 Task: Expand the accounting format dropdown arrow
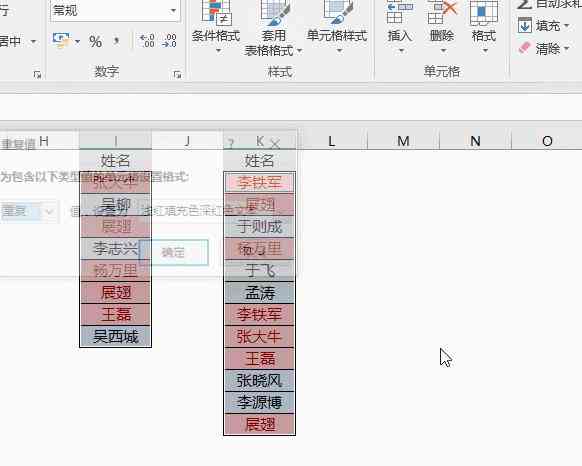[x=77, y=41]
